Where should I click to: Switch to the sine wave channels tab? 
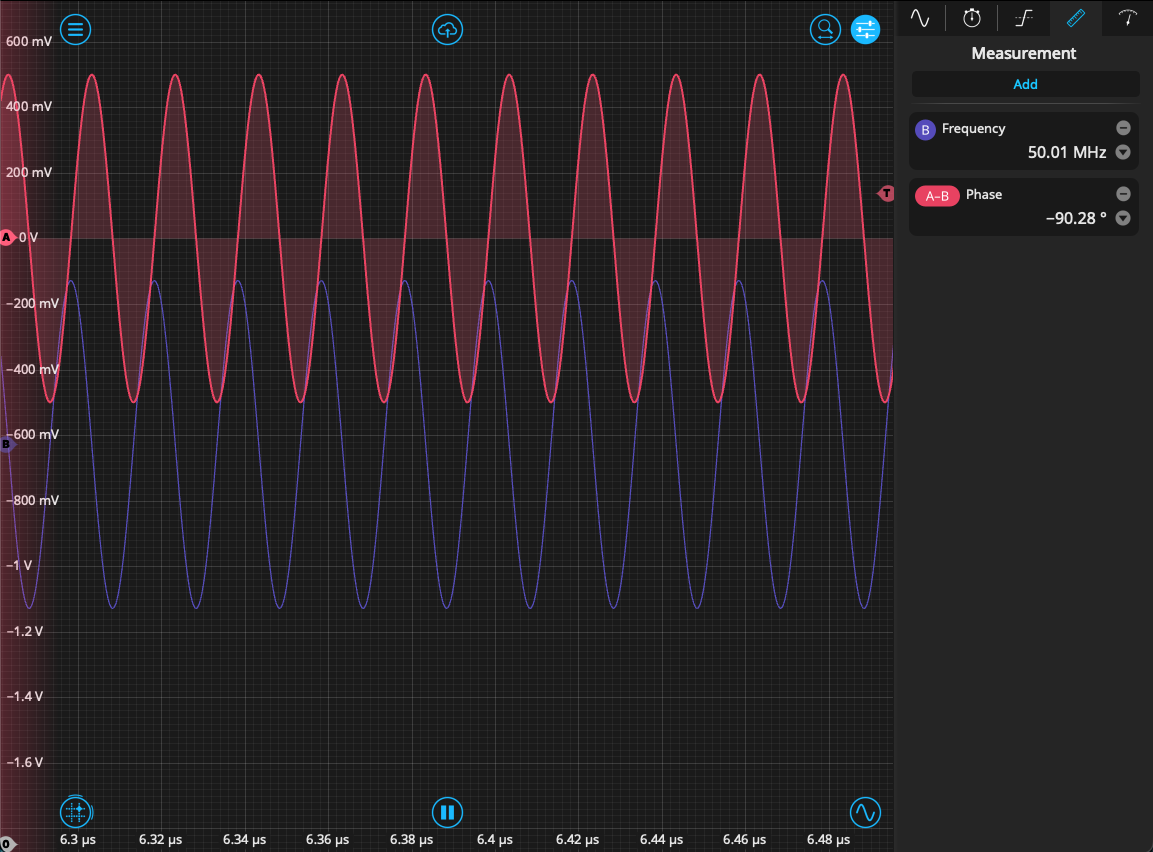tap(920, 18)
